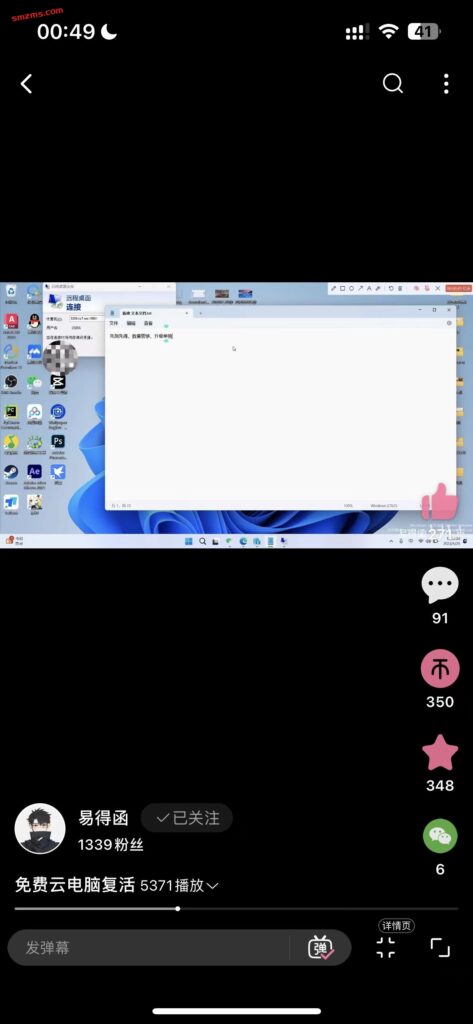
Task: Open the three-dot more options menu
Action: [446, 84]
